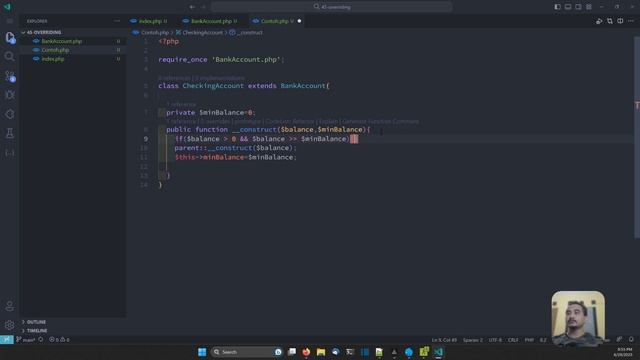This screenshot has width=640, height=360.
Task: Click the main branch indicator in status bar
Action: [25, 340]
